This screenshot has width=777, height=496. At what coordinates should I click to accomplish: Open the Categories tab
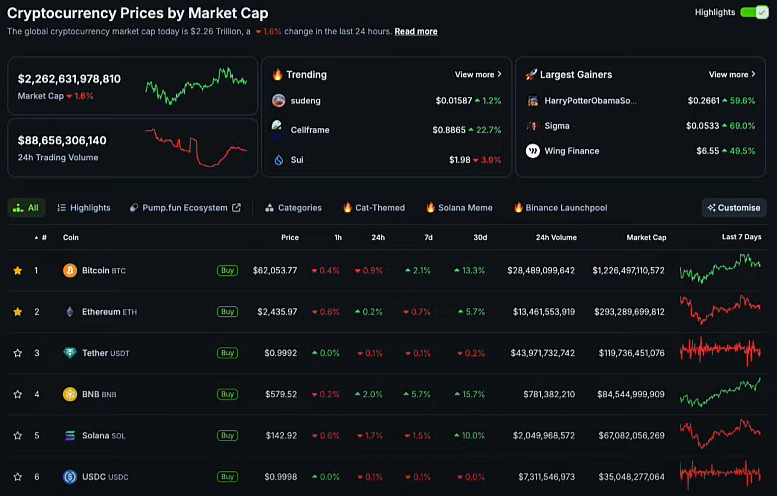293,208
